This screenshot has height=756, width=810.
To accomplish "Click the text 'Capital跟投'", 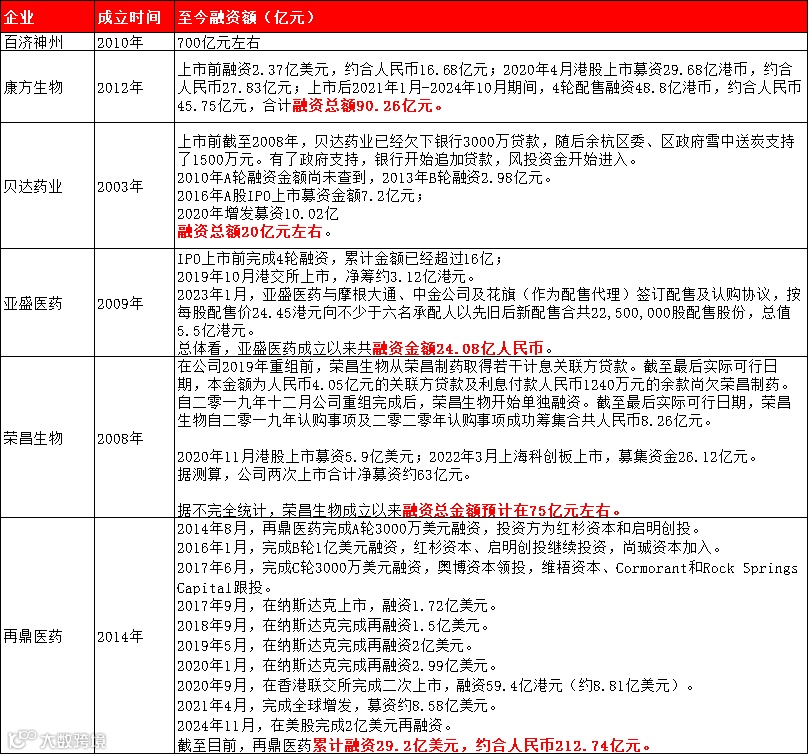I will 224,588.
